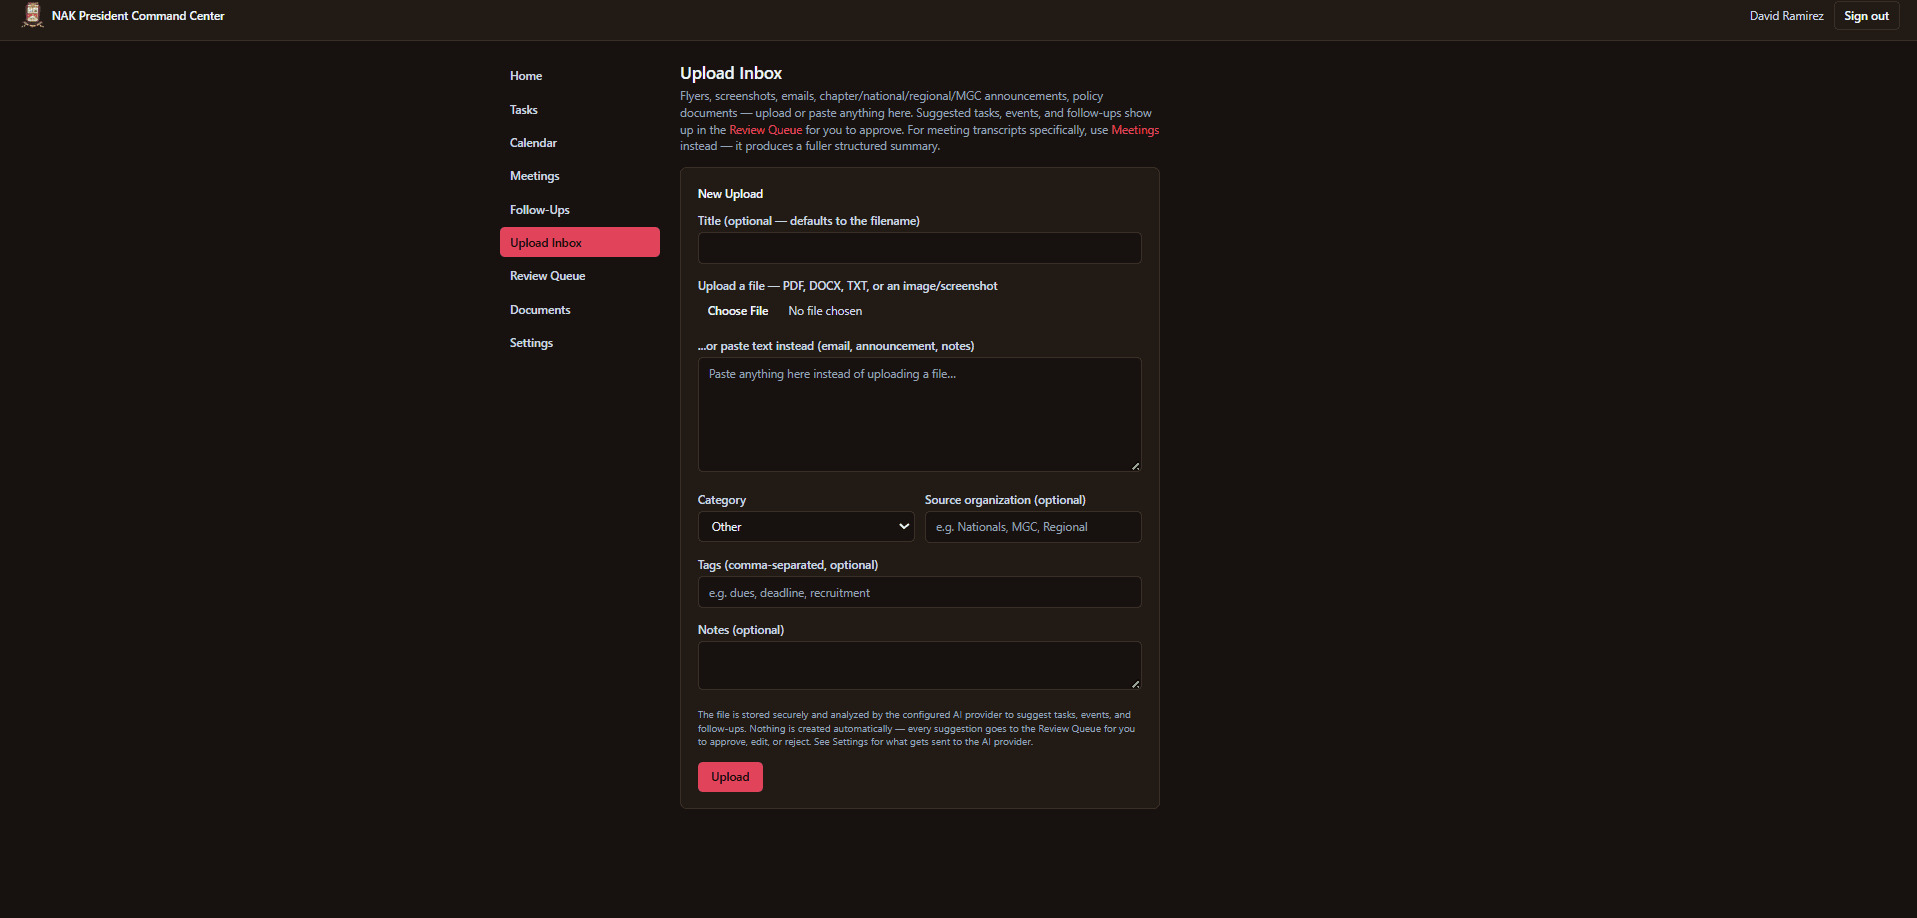Click the 'Upload a file — PDF, DOCX' label
The height and width of the screenshot is (918, 1917).
click(x=848, y=286)
